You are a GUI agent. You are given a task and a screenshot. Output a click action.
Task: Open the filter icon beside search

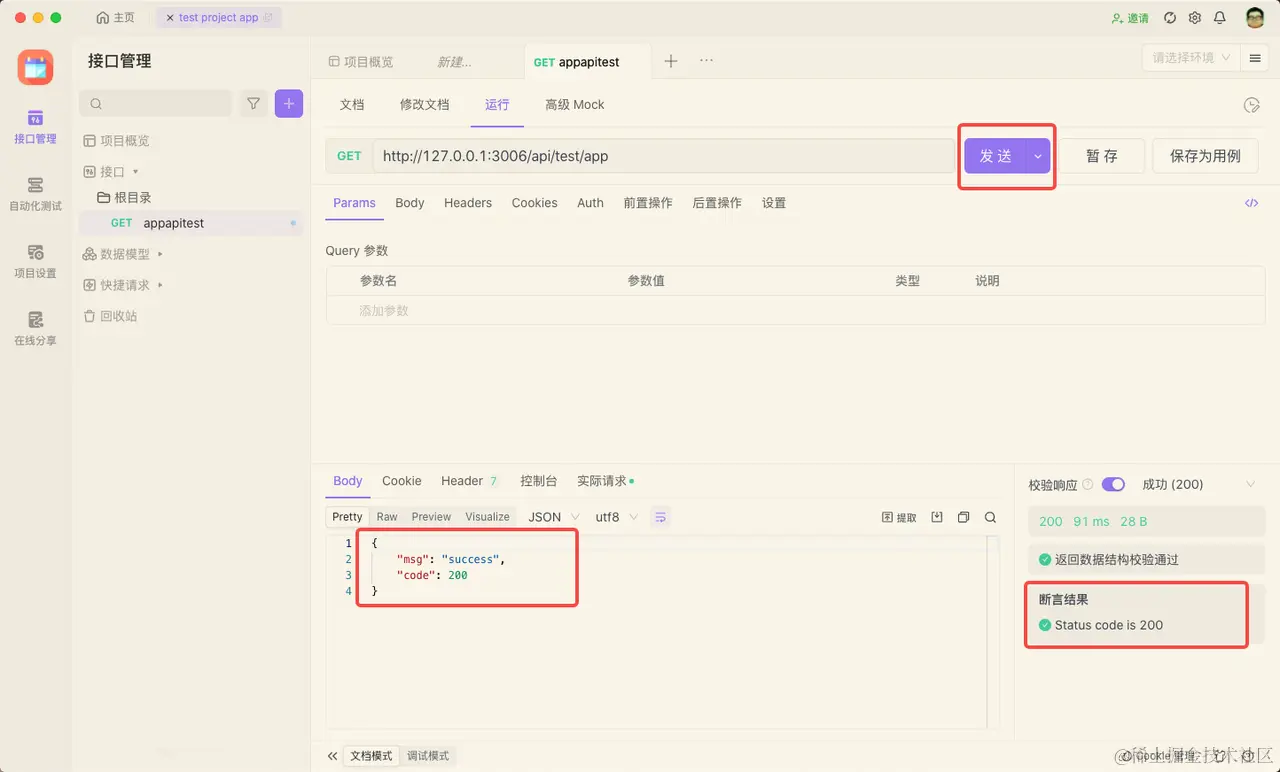click(254, 103)
